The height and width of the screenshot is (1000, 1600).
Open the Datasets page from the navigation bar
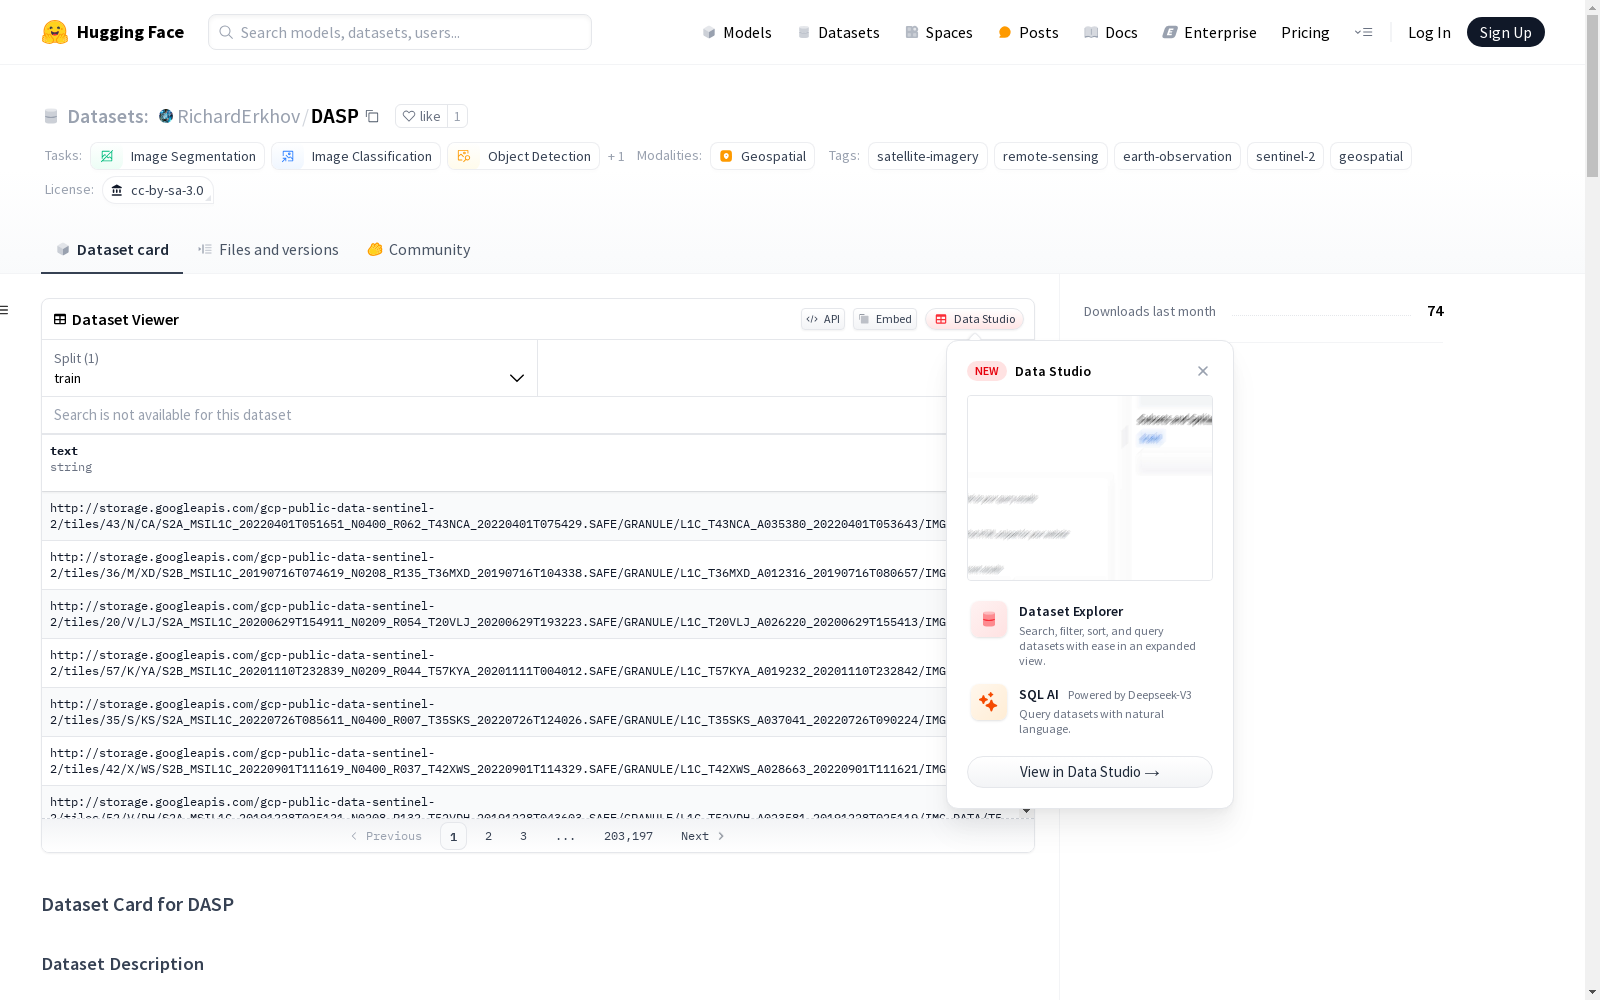point(838,32)
